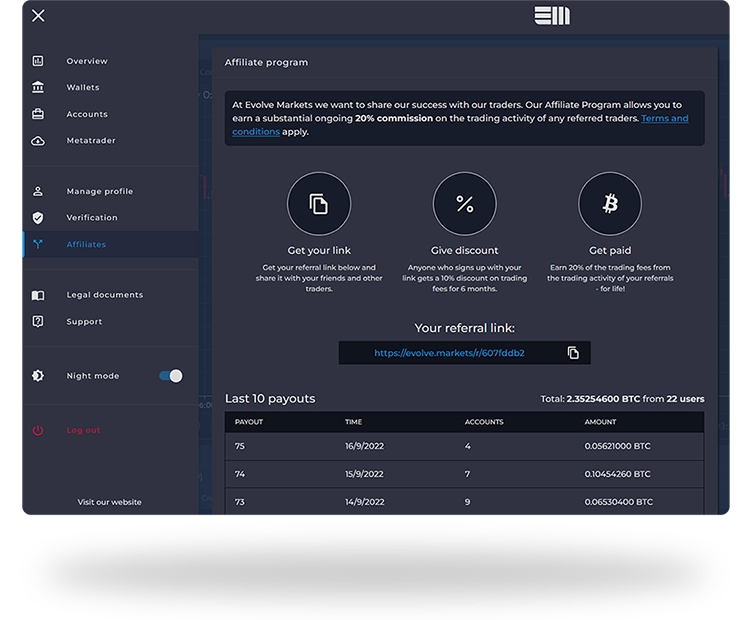Click the Affiliate program heading
Screen dimensions: 750x620
pos(266,62)
